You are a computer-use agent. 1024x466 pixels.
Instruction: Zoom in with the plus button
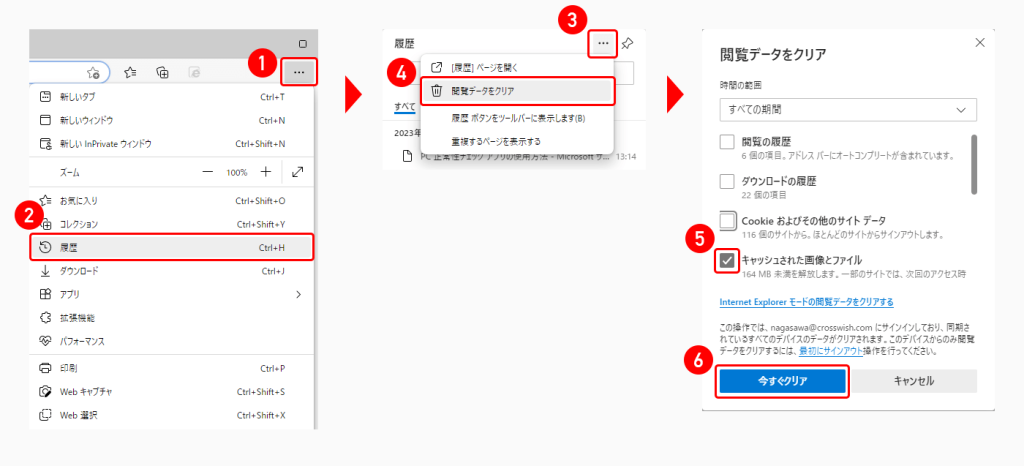[266, 172]
